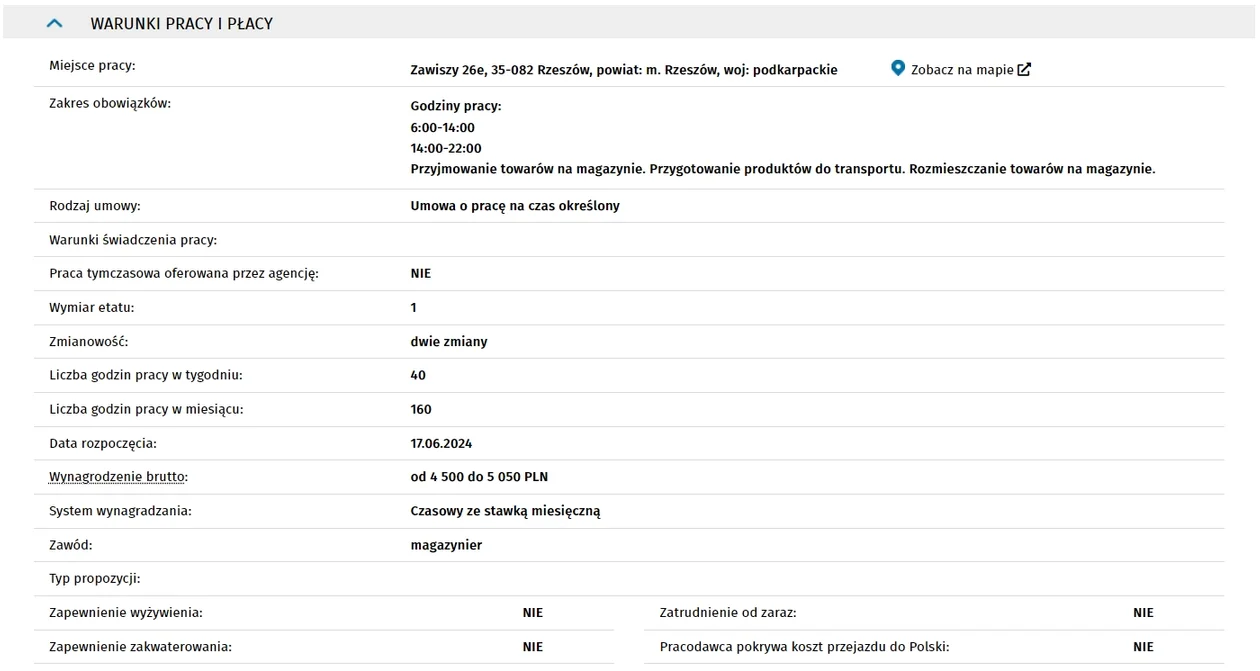Click NIE value beside 'Zapewnienie wyżywienia'

(533, 612)
